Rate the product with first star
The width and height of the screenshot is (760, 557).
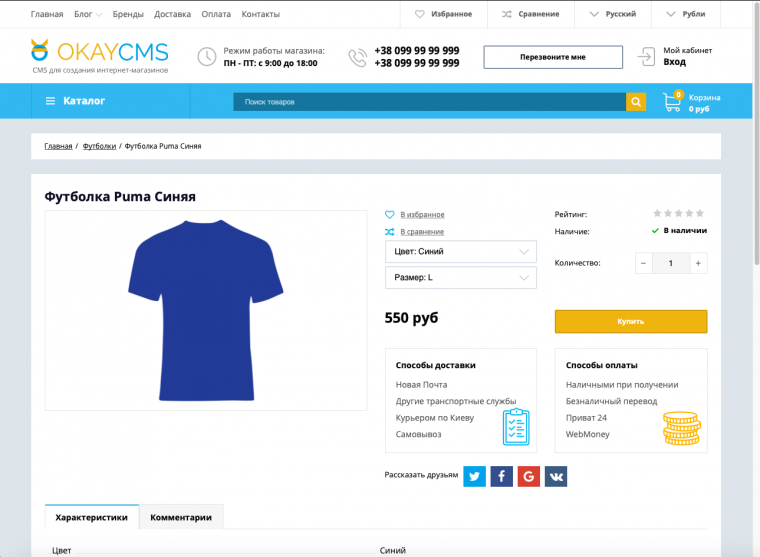(657, 213)
